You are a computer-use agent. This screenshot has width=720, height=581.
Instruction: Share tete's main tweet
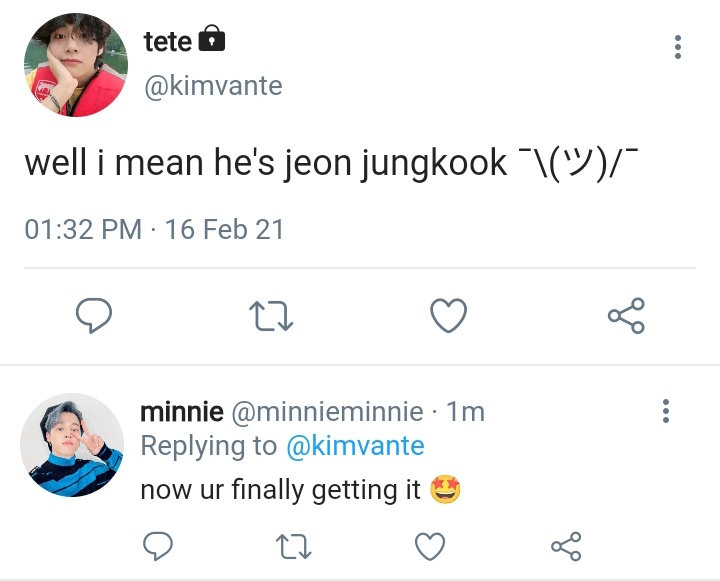tap(626, 315)
